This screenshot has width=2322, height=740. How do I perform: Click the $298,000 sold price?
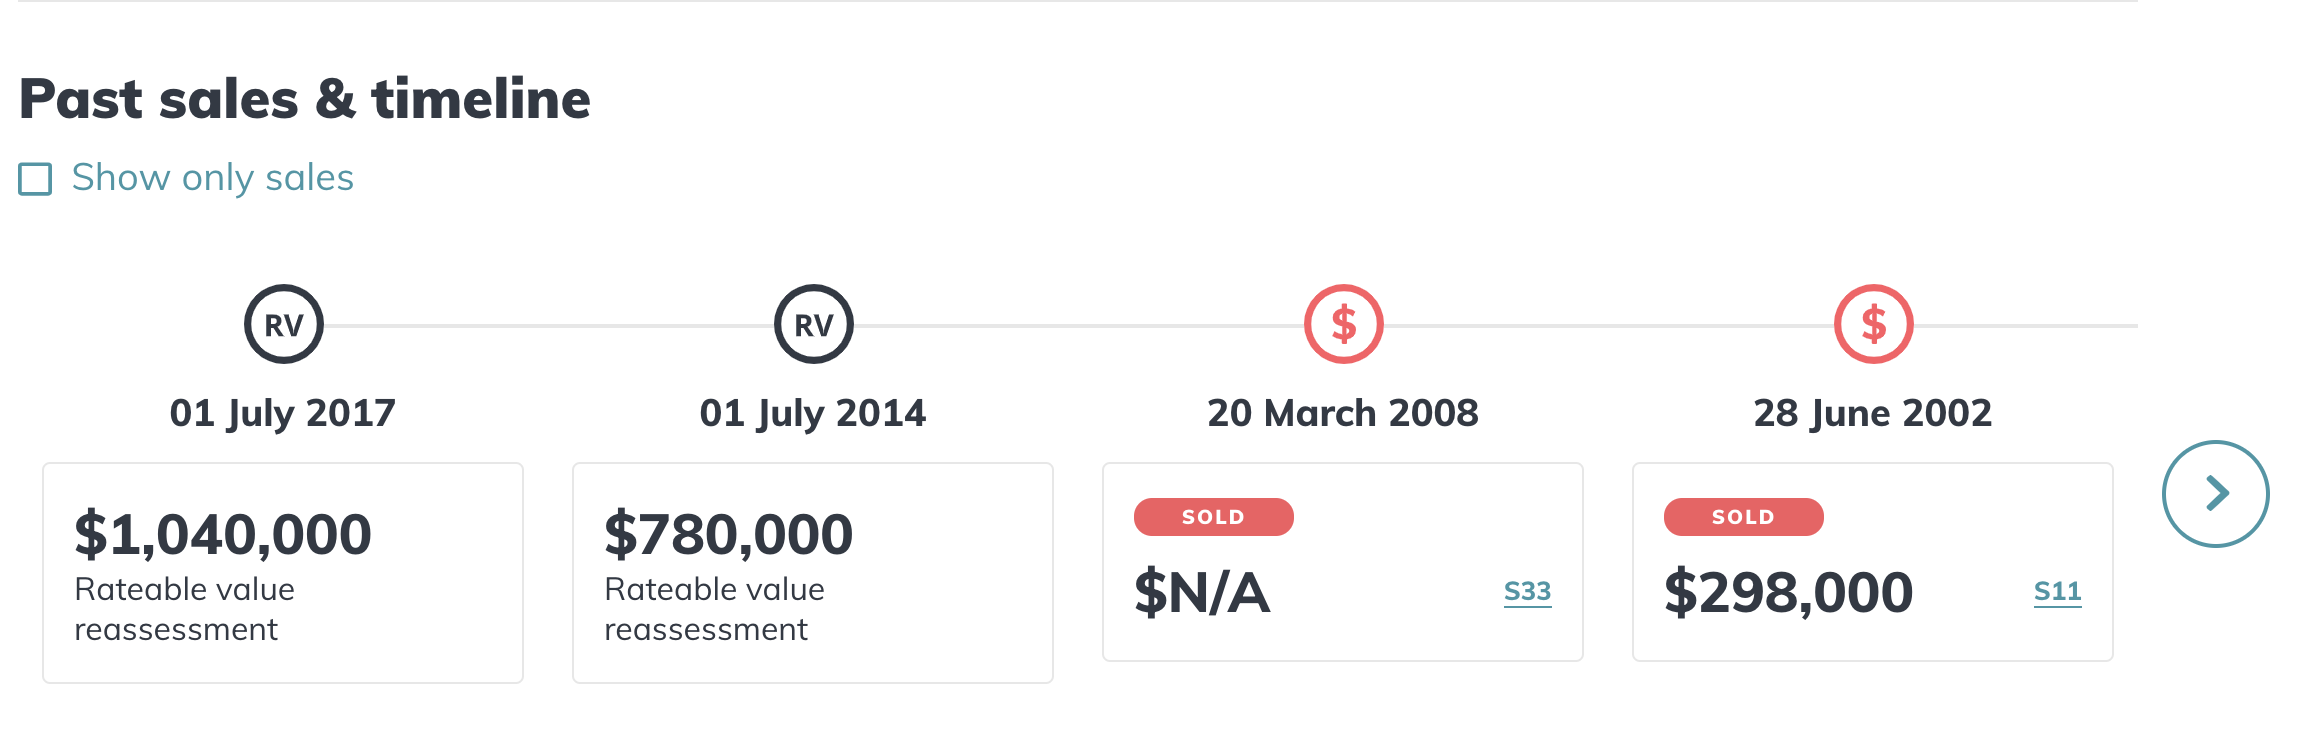1788,592
